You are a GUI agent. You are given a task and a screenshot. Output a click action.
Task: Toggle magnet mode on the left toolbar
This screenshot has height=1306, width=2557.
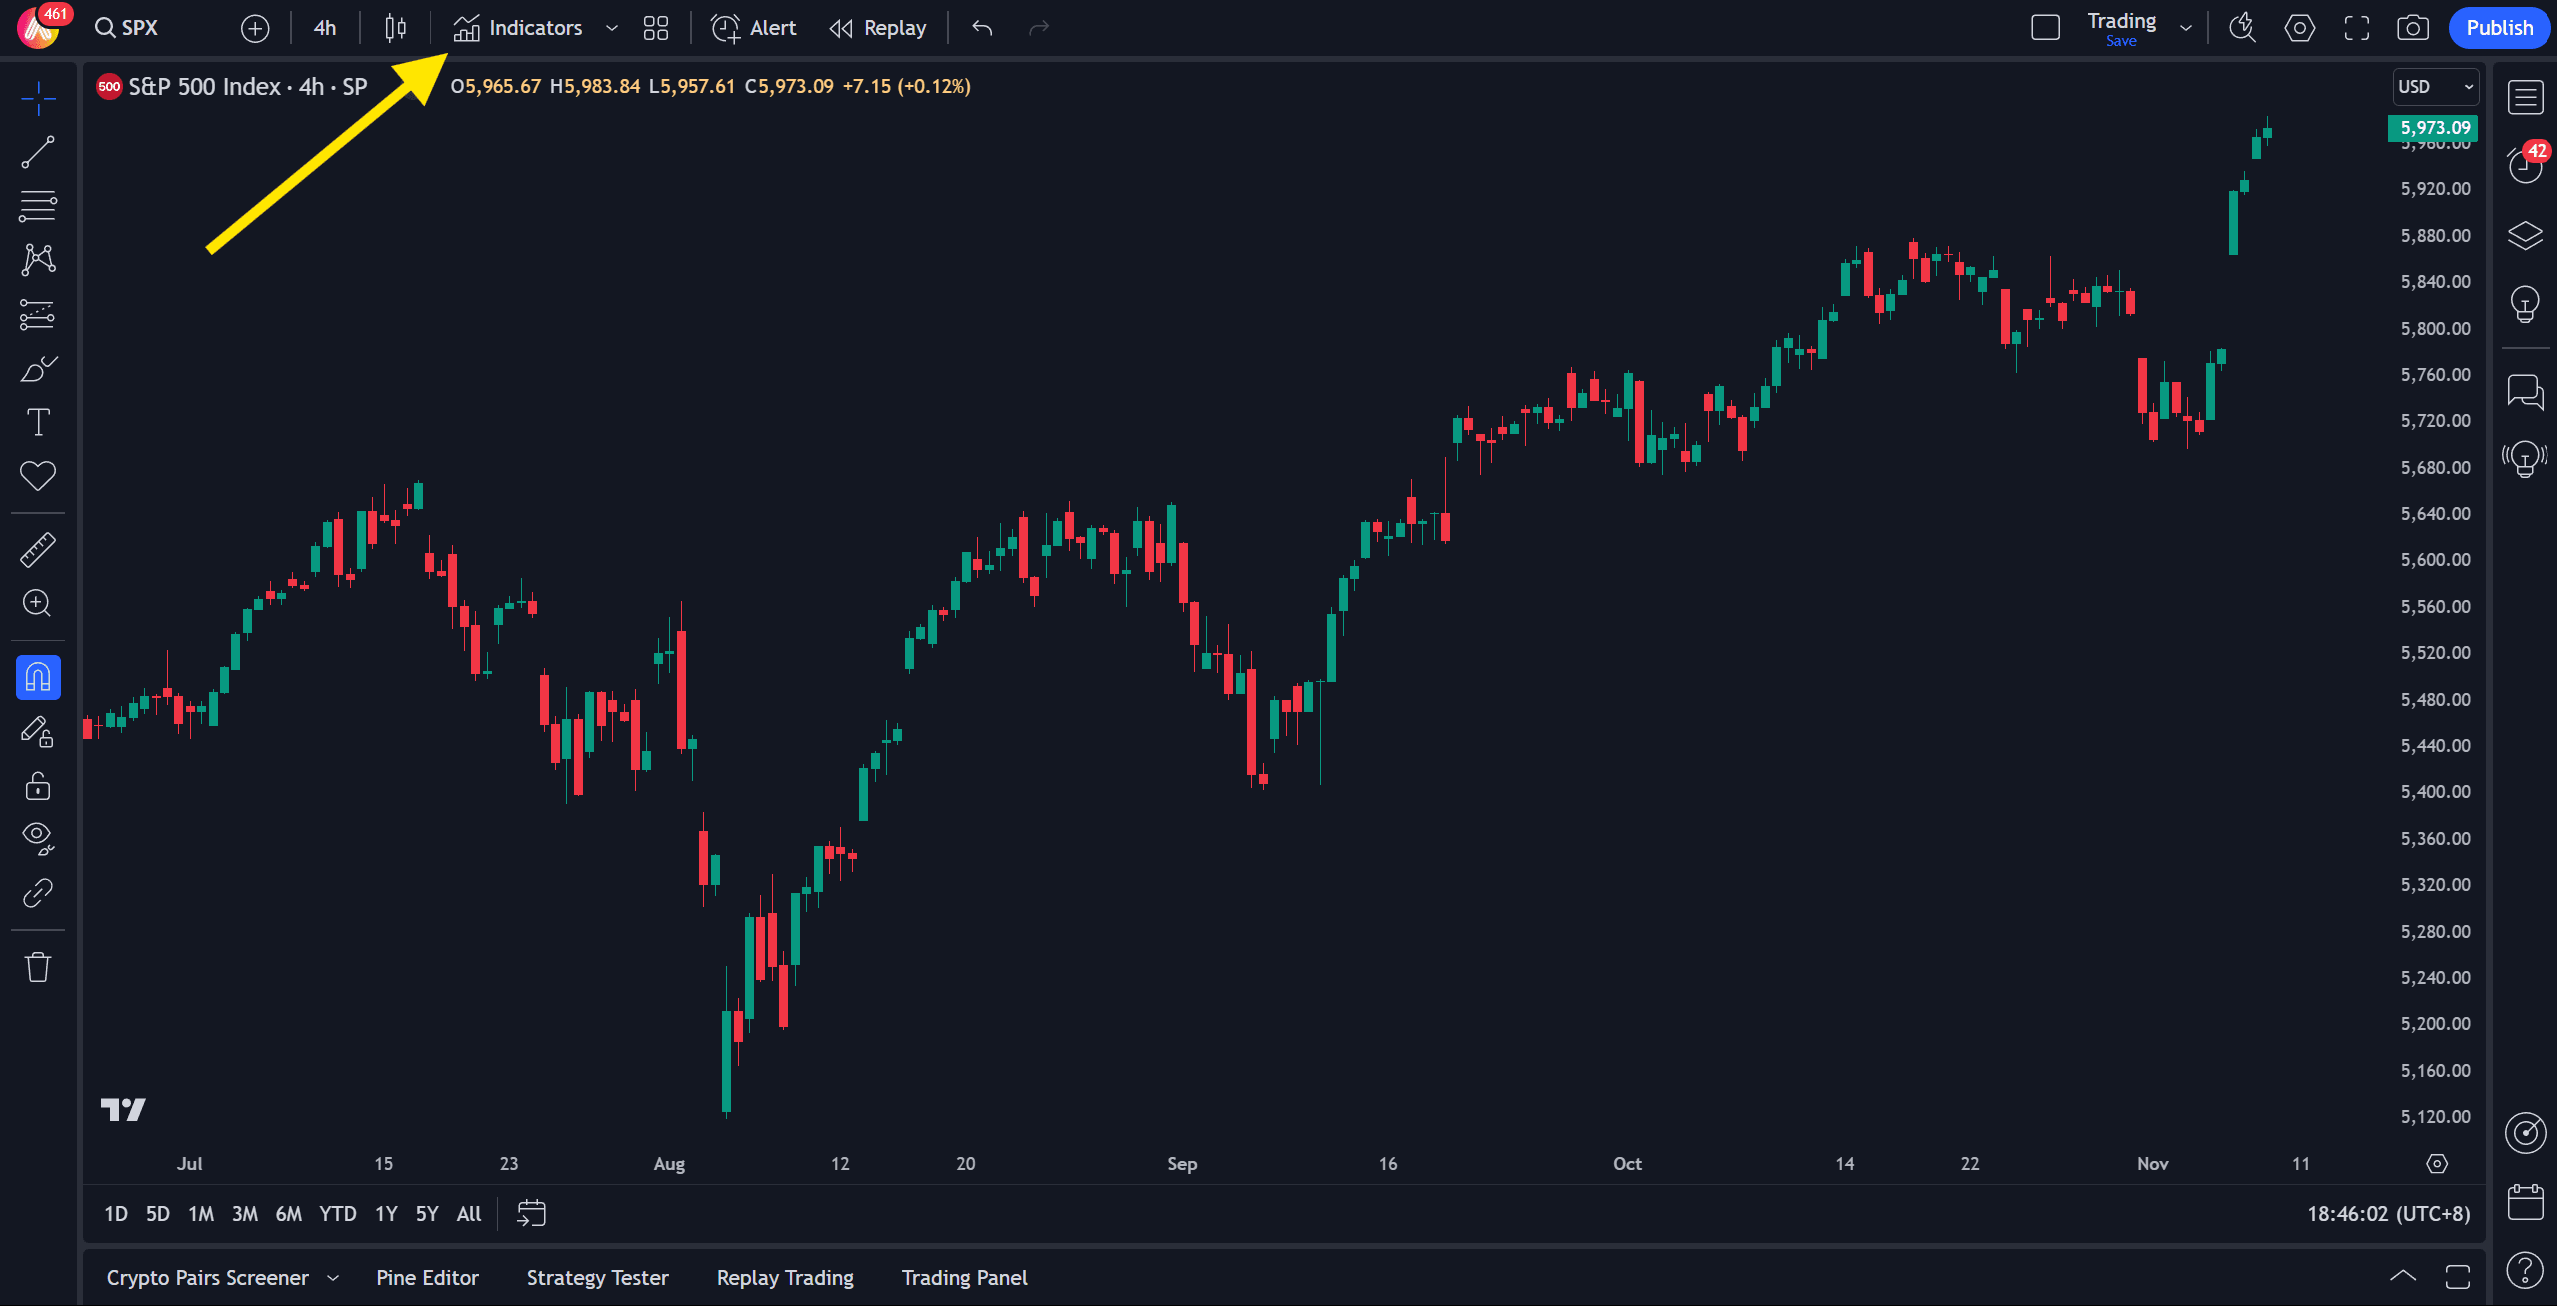(x=37, y=677)
